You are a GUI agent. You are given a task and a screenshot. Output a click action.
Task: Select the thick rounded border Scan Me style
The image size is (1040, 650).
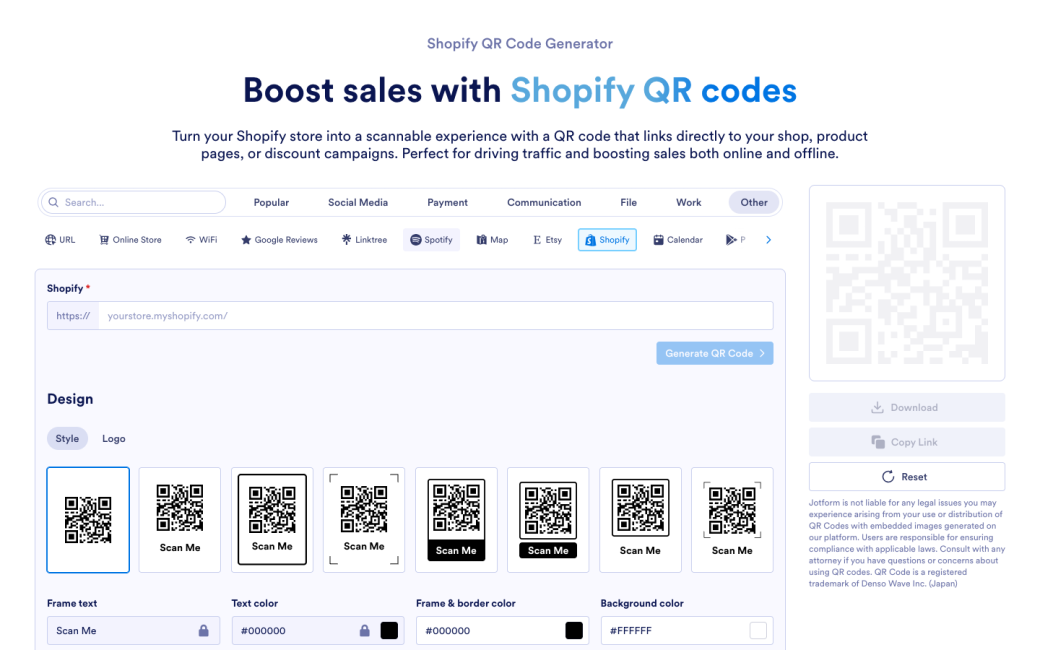[272, 520]
